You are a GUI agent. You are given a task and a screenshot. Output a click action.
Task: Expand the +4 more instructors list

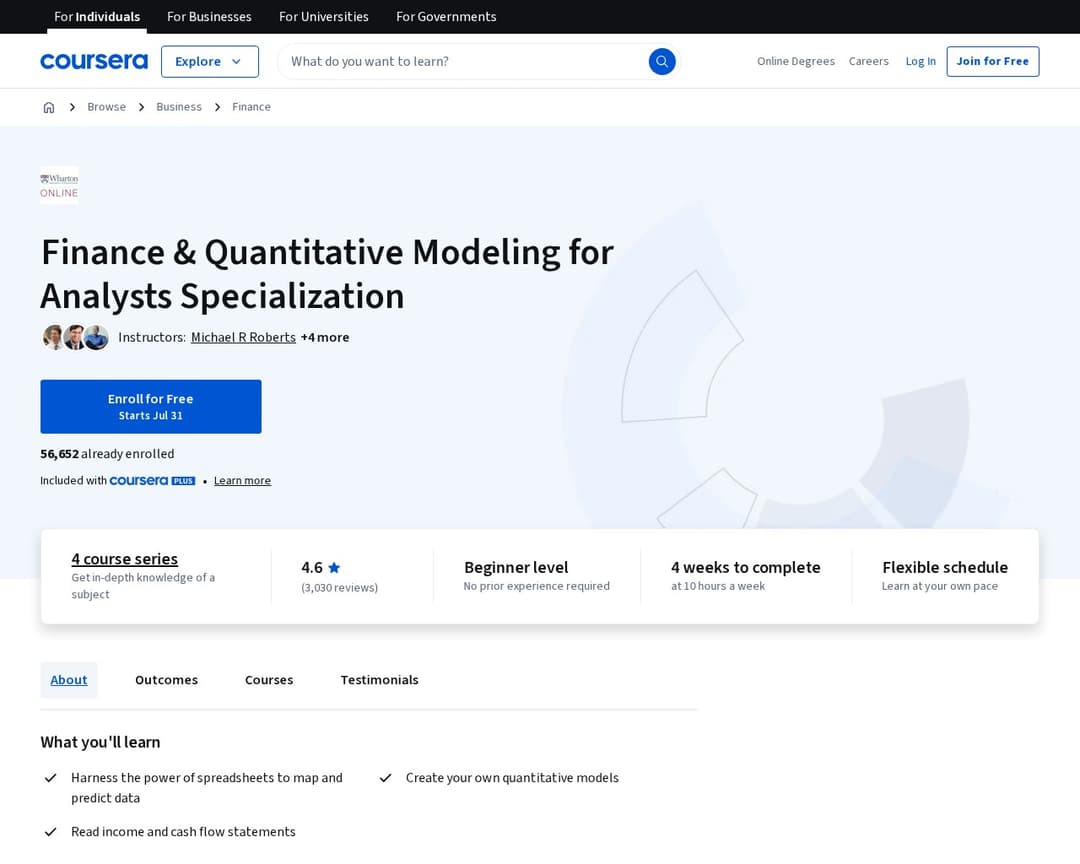(x=324, y=337)
